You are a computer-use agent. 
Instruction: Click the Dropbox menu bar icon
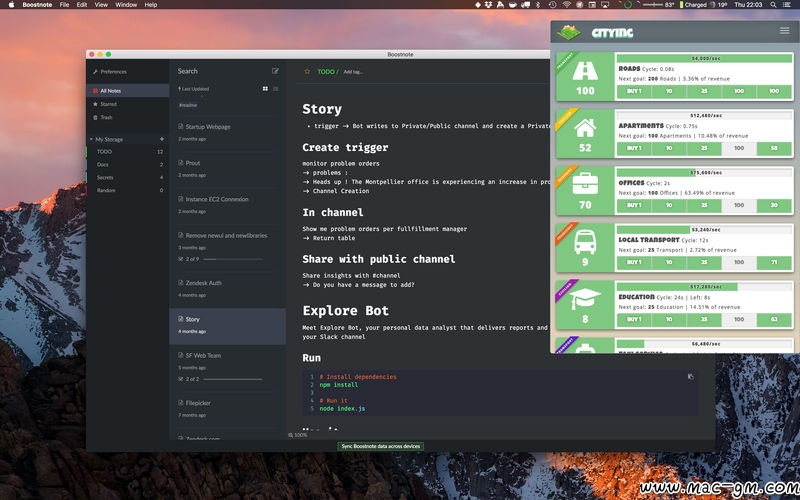[489, 5]
